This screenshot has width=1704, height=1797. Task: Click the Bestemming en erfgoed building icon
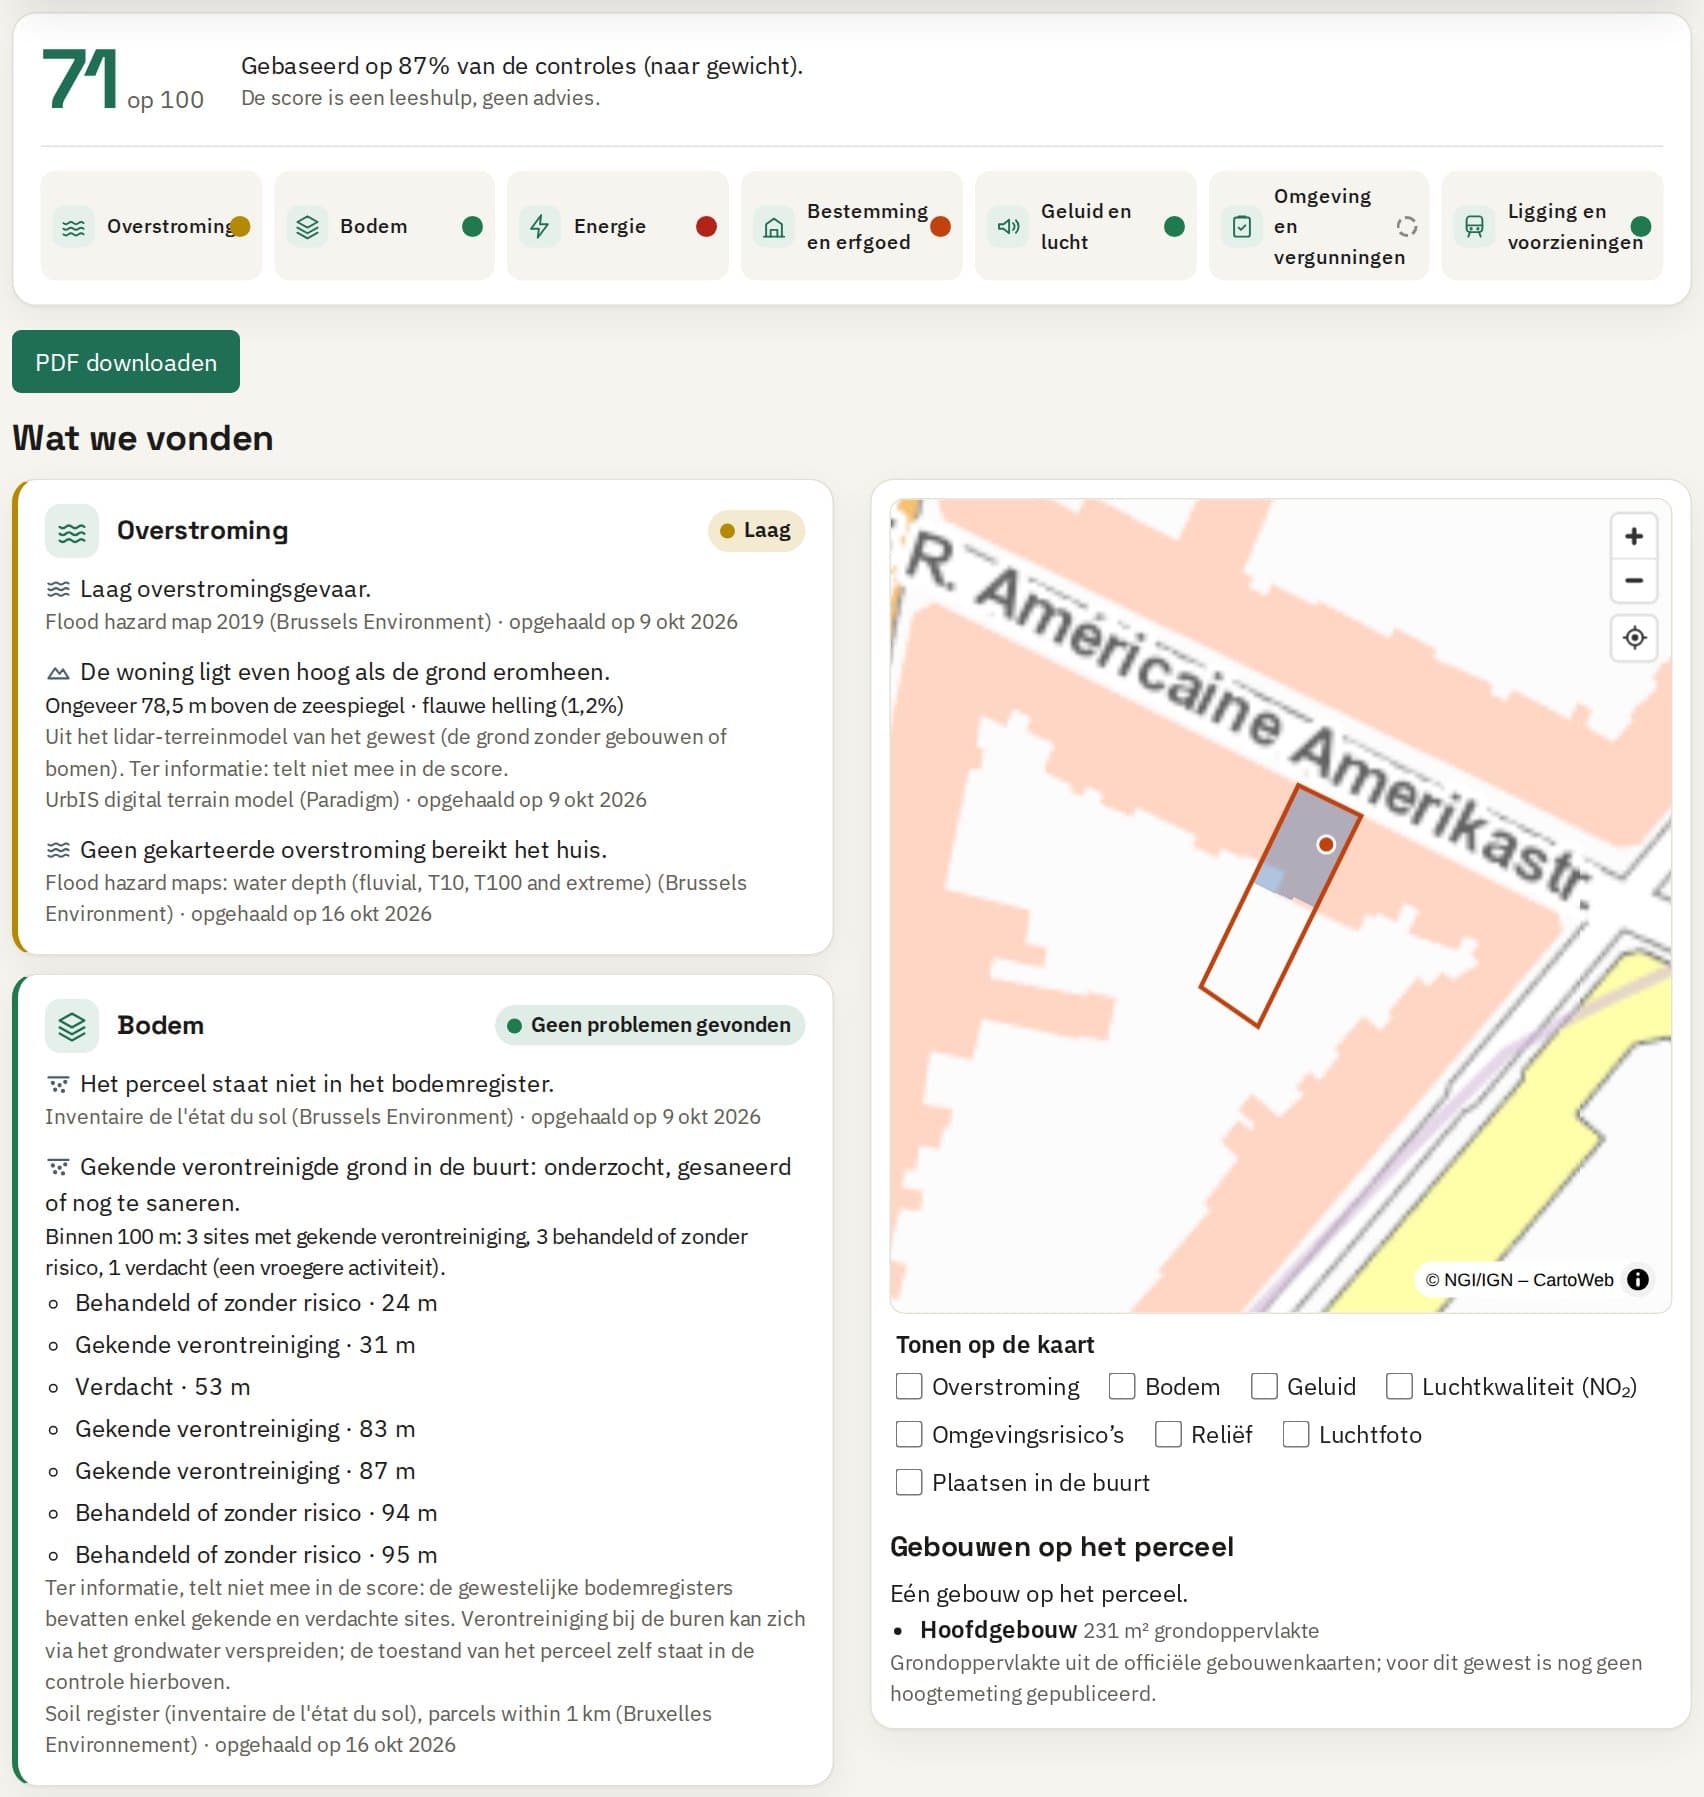coord(774,227)
